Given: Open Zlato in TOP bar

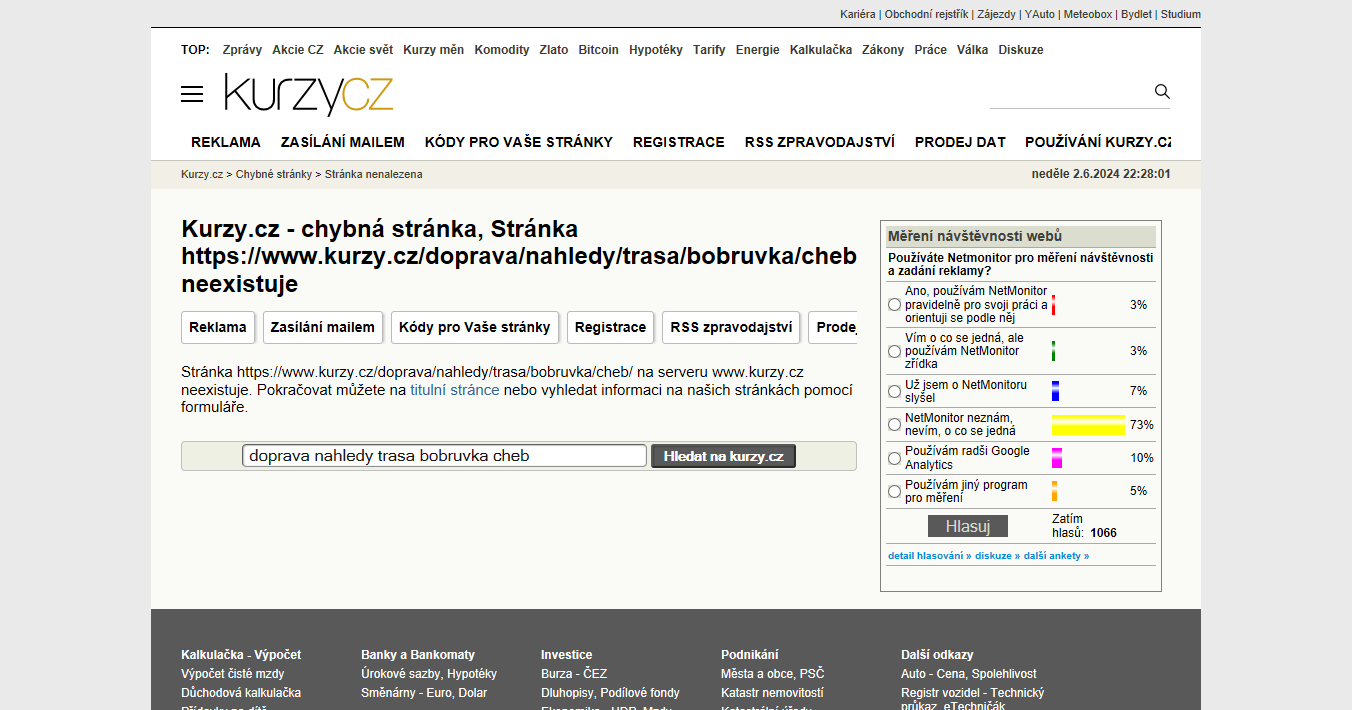Looking at the screenshot, I should click(554, 50).
